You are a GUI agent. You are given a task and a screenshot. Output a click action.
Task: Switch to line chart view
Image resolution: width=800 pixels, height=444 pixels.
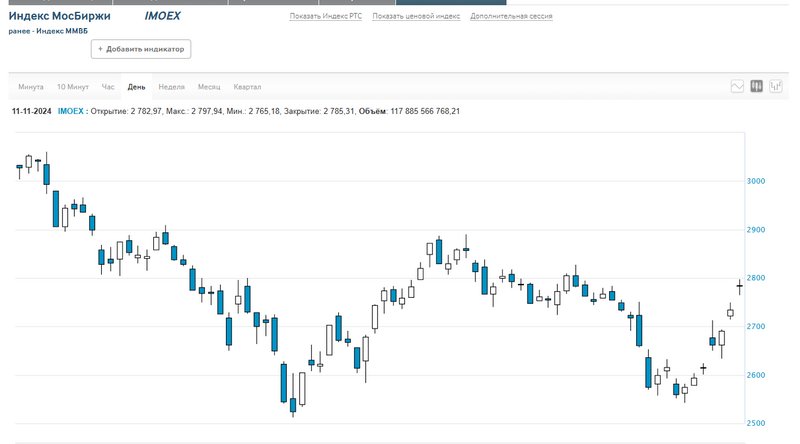[737, 87]
